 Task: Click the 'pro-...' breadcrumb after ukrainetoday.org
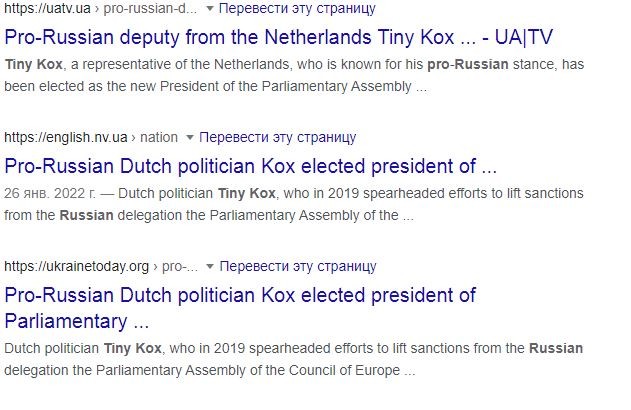tap(180, 266)
